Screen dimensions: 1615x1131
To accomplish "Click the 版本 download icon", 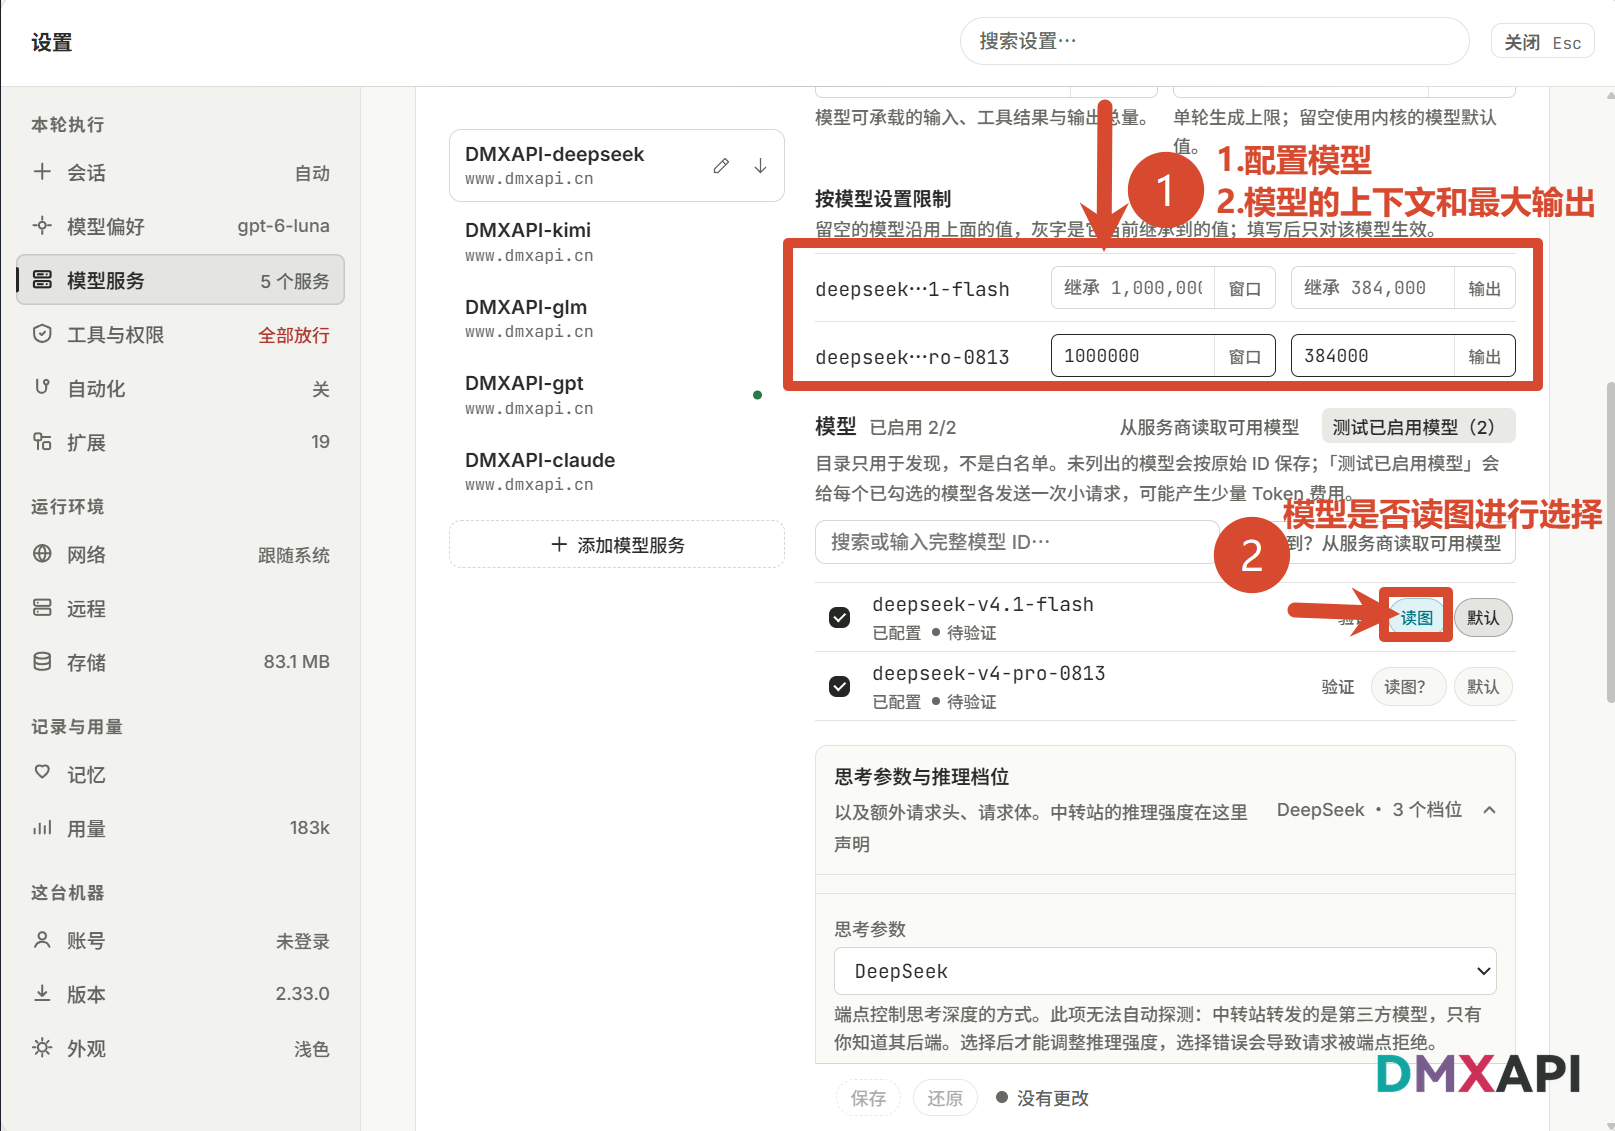I will tap(42, 994).
